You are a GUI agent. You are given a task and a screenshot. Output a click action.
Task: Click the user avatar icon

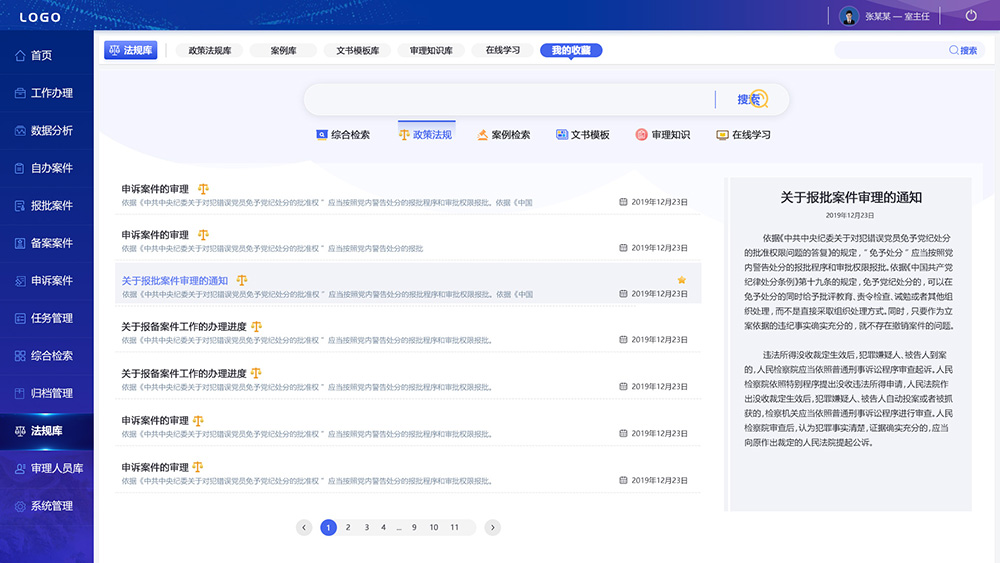pyautogui.click(x=849, y=16)
